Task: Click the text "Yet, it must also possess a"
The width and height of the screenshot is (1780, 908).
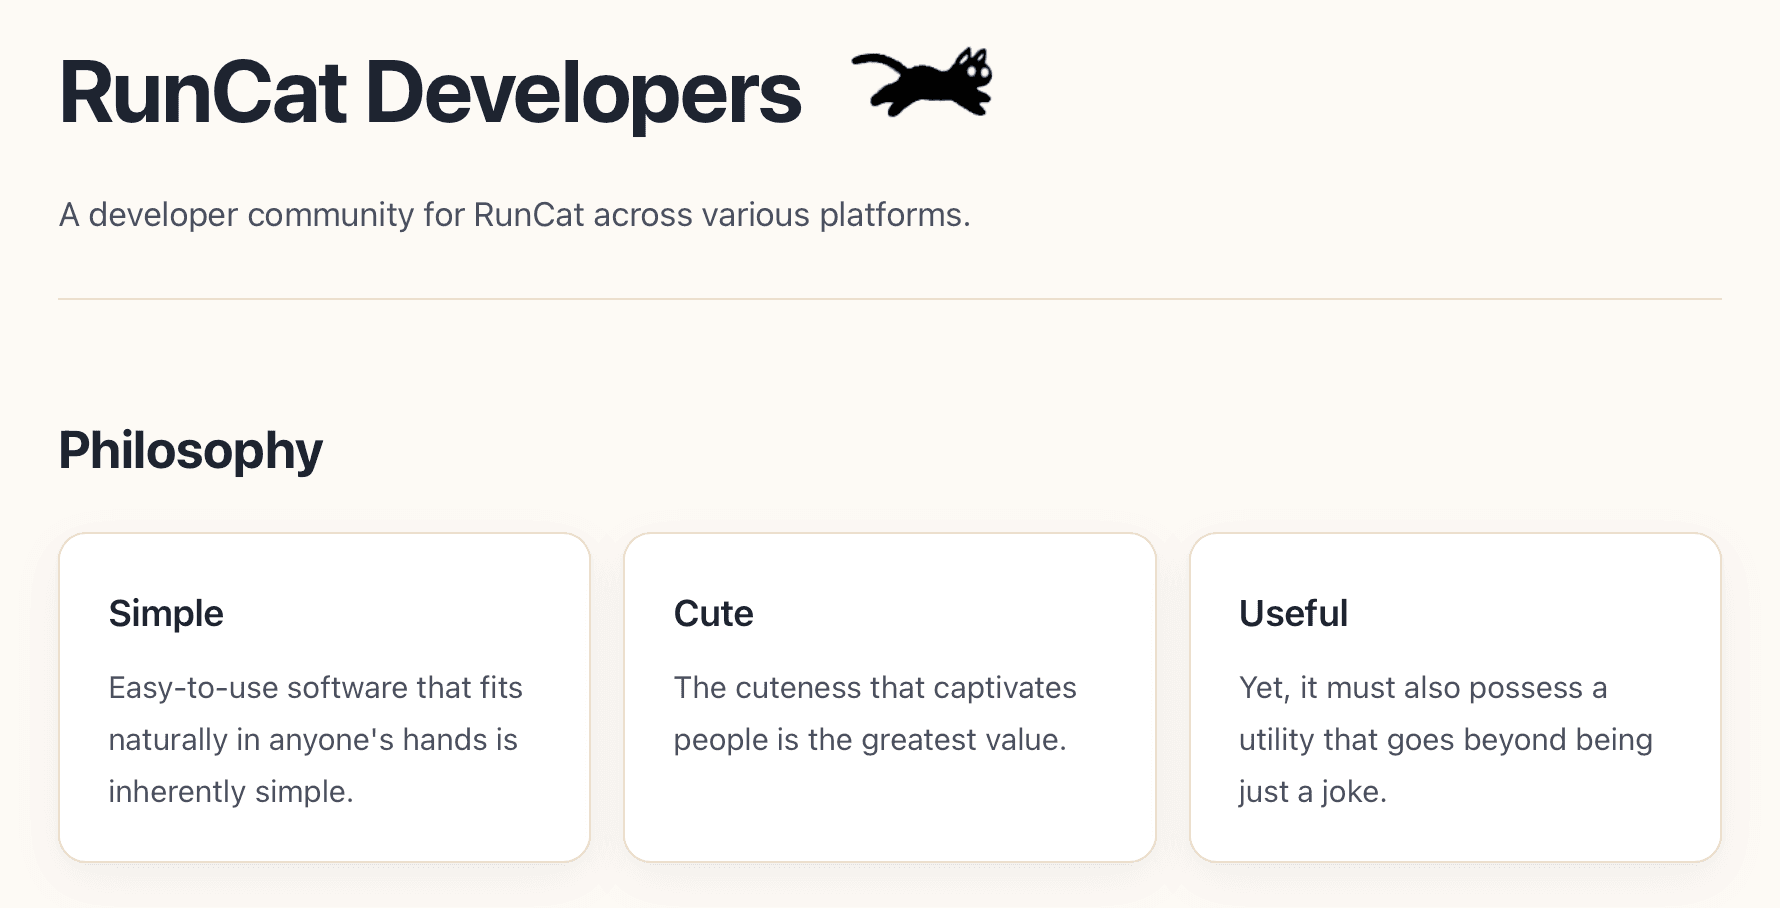Action: coord(1423,688)
